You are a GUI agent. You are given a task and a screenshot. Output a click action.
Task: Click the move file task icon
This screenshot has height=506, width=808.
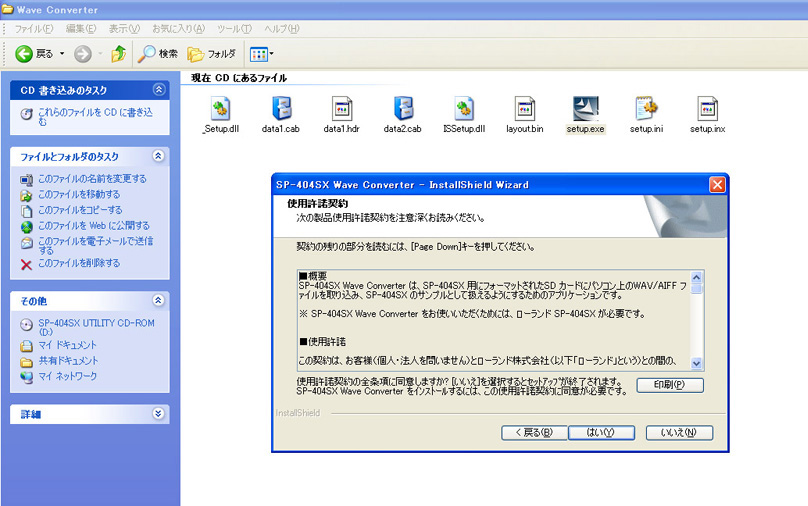point(26,195)
